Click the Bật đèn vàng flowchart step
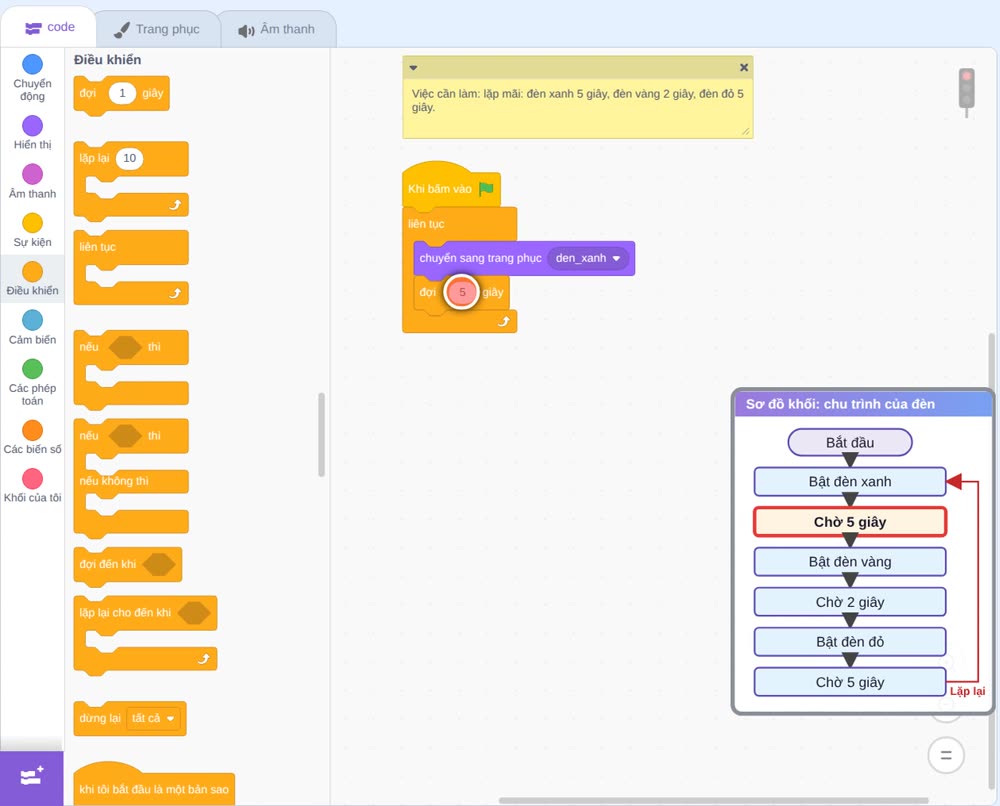This screenshot has height=806, width=1000. click(x=849, y=562)
